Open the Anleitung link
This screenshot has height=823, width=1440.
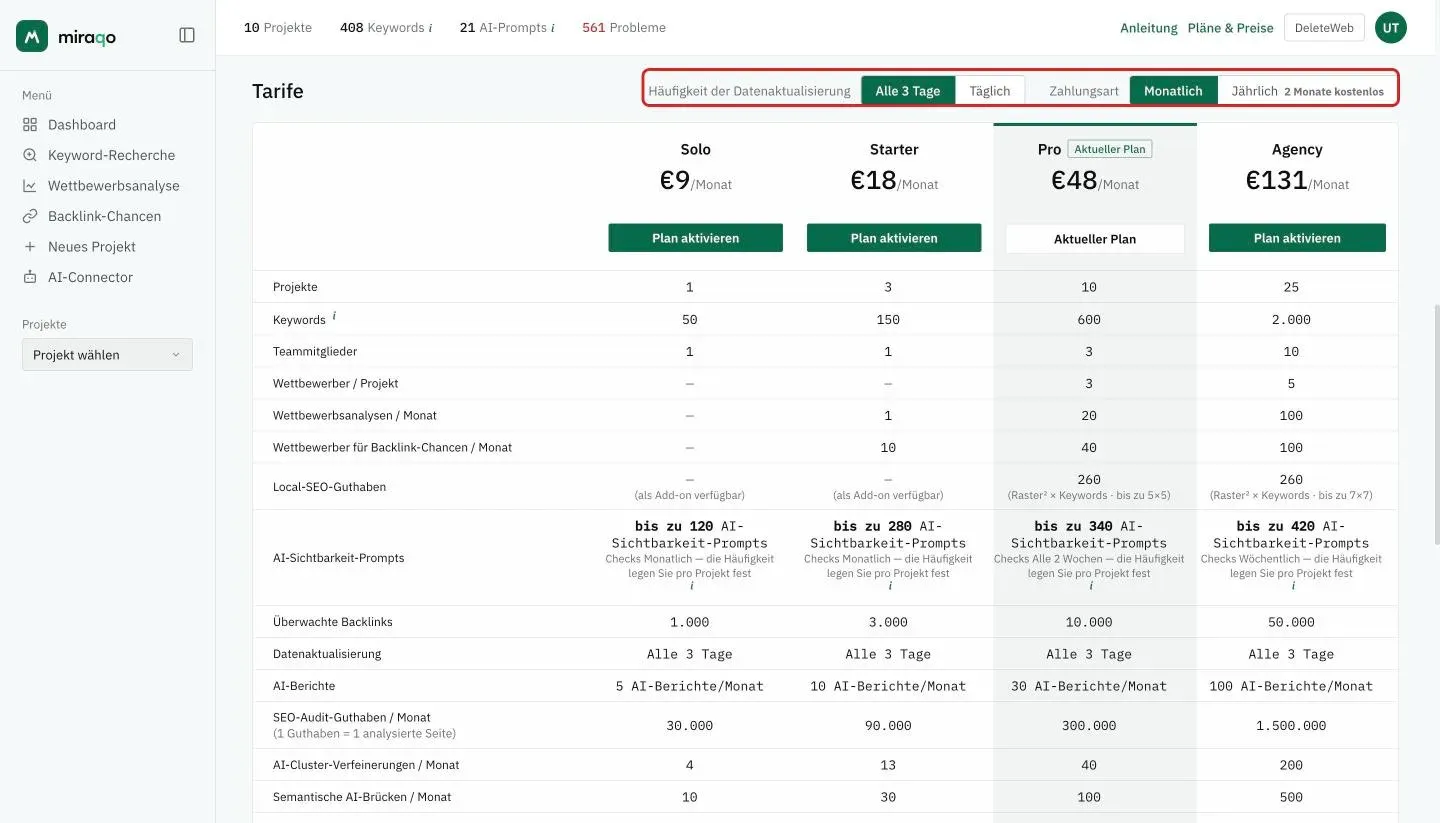pyautogui.click(x=1149, y=28)
